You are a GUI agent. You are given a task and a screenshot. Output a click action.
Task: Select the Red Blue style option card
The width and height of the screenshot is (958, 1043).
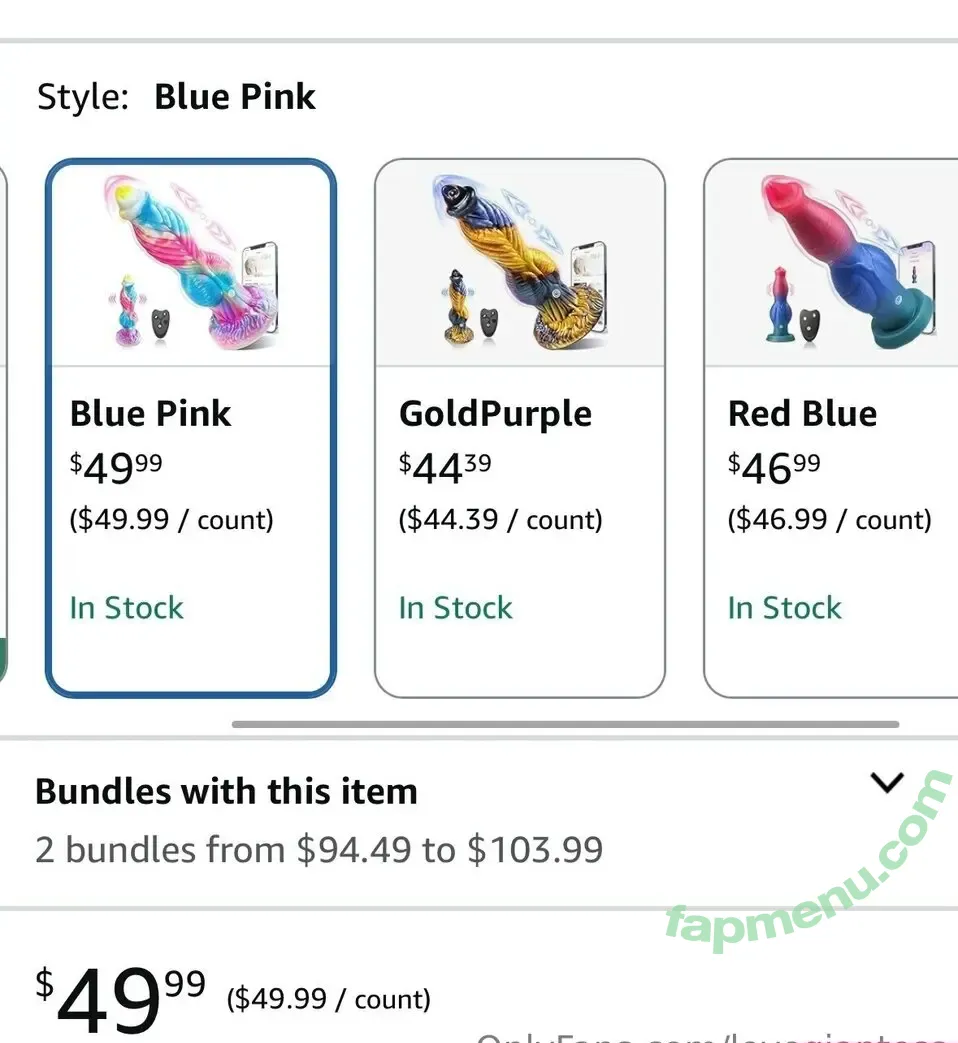coord(832,650)
